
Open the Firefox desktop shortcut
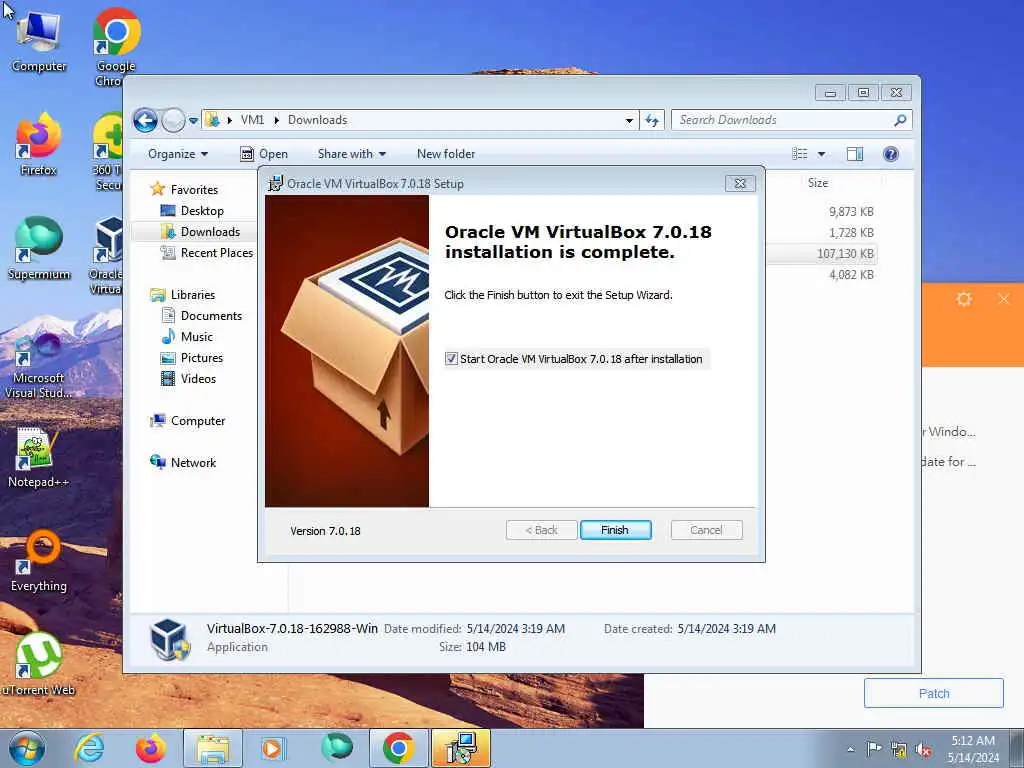pos(39,144)
